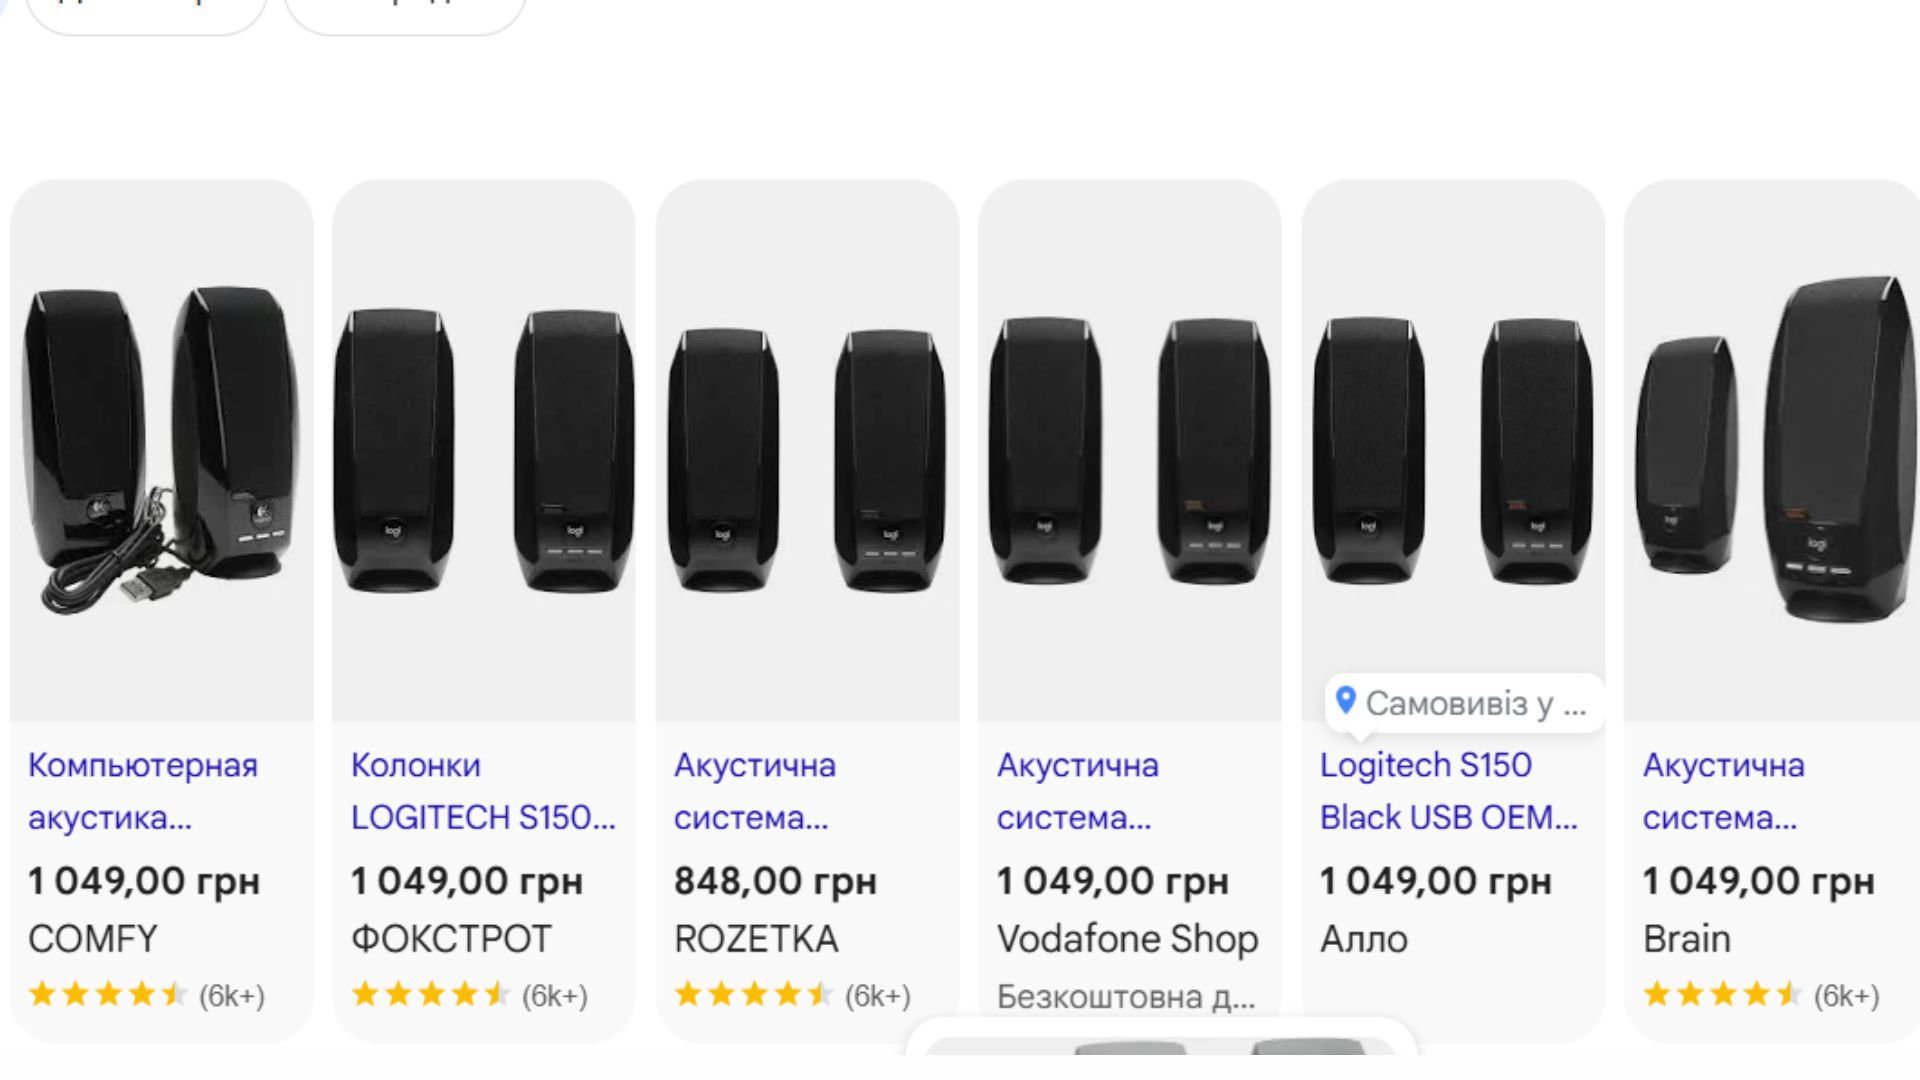The width and height of the screenshot is (1920, 1080).
Task: Click the 848,00 грн price
Action: pos(775,881)
